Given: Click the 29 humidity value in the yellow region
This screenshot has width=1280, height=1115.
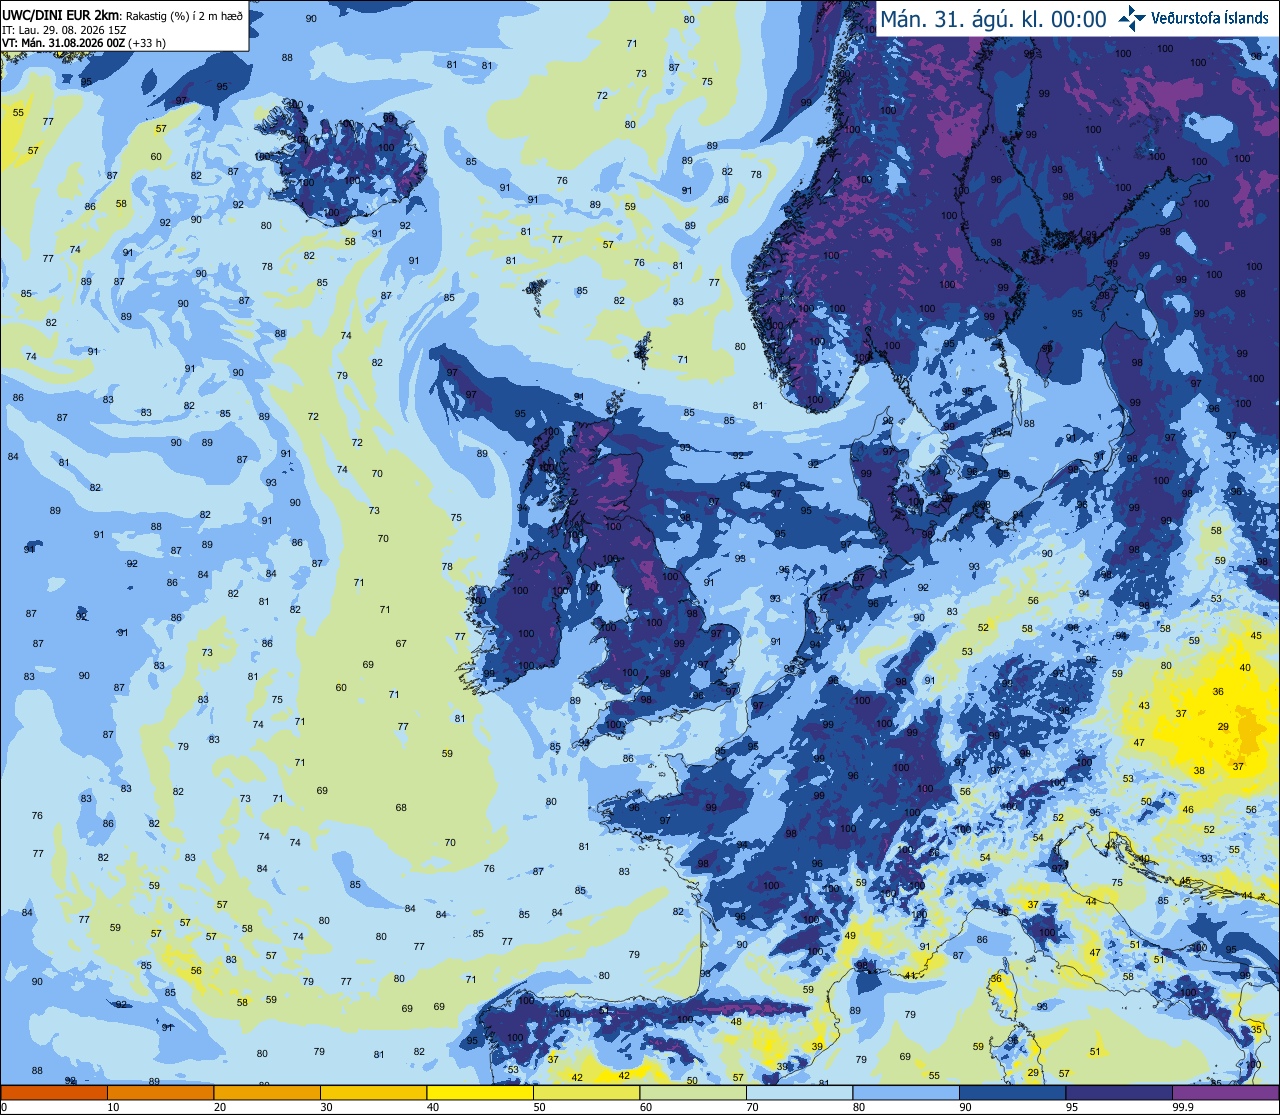Looking at the screenshot, I should tap(1223, 727).
